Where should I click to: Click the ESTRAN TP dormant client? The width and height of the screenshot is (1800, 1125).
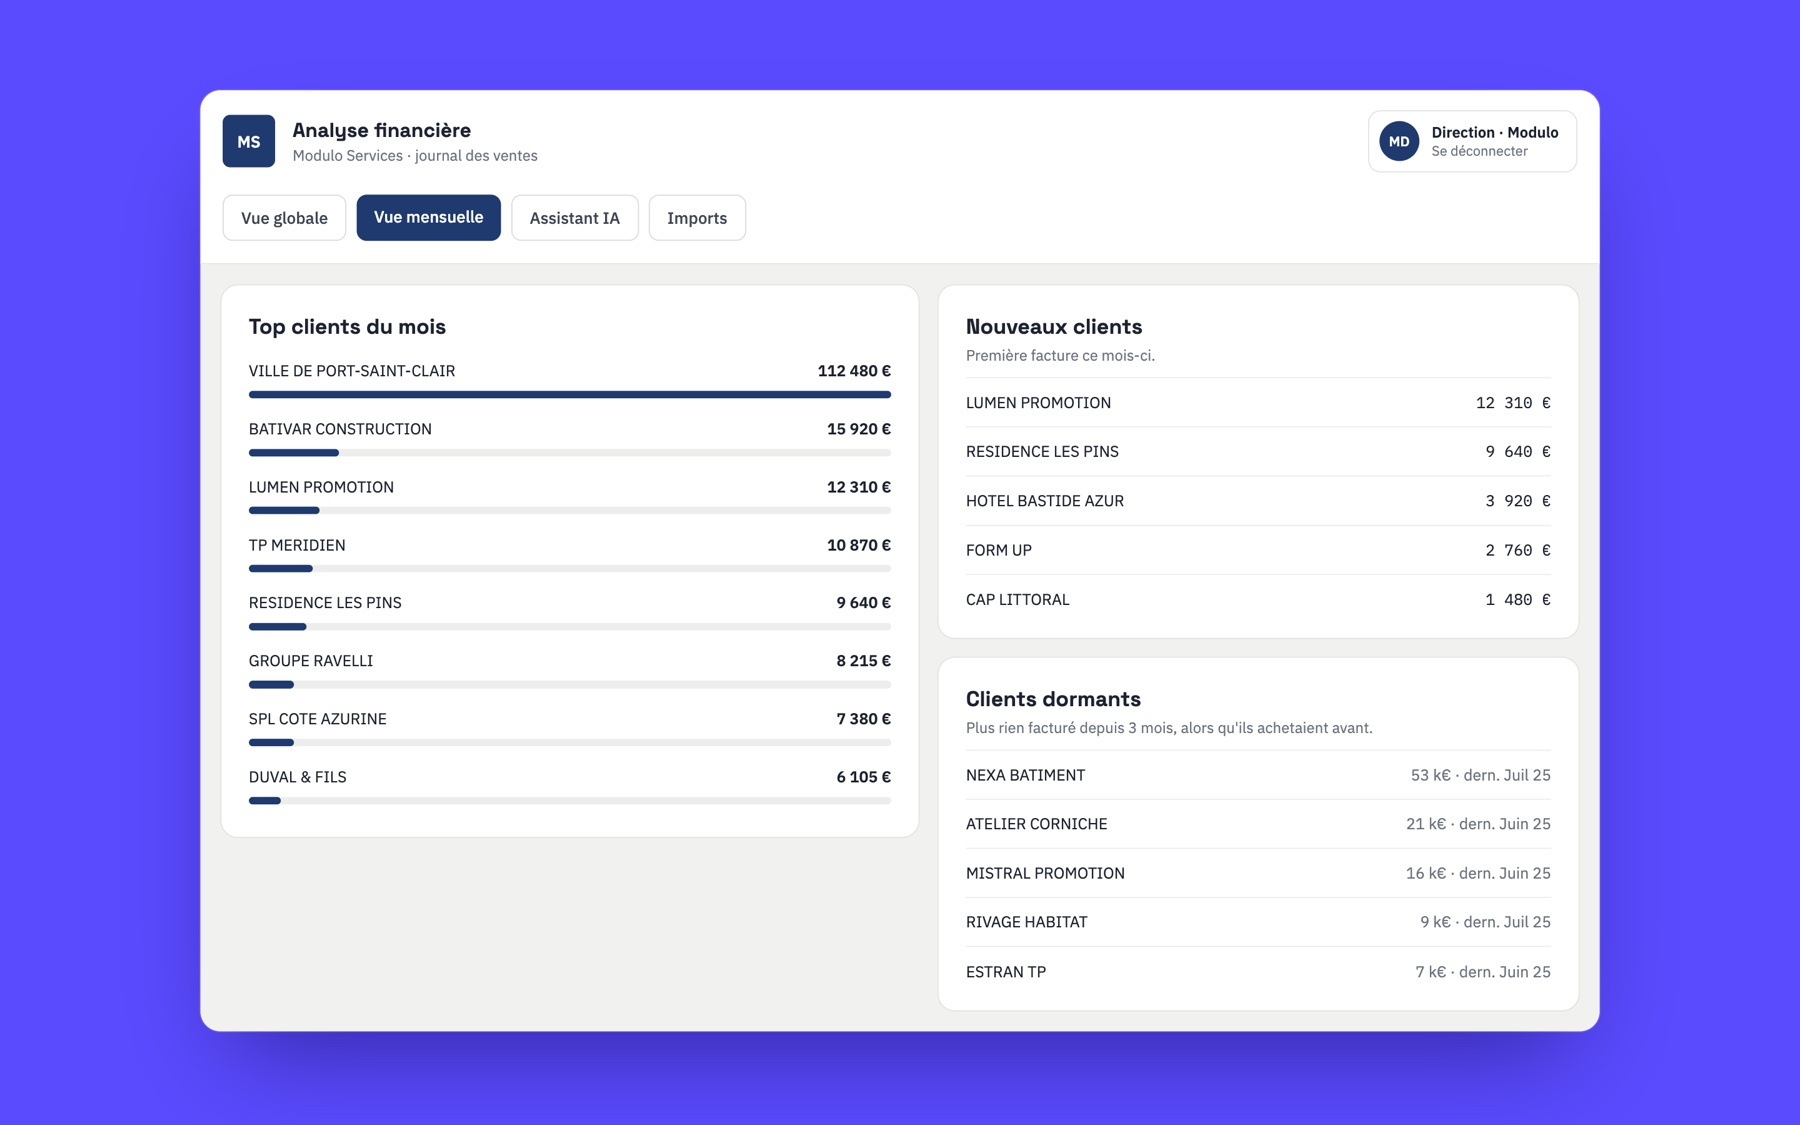pyautogui.click(x=1258, y=971)
